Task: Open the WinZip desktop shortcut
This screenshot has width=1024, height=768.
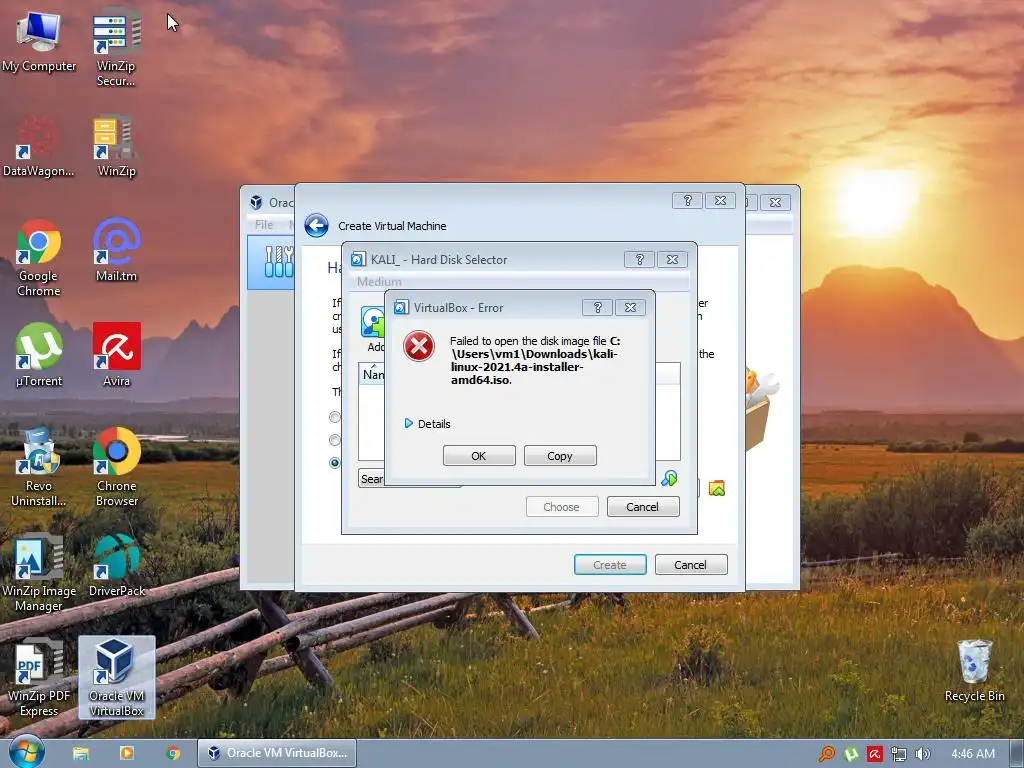Action: 116,147
